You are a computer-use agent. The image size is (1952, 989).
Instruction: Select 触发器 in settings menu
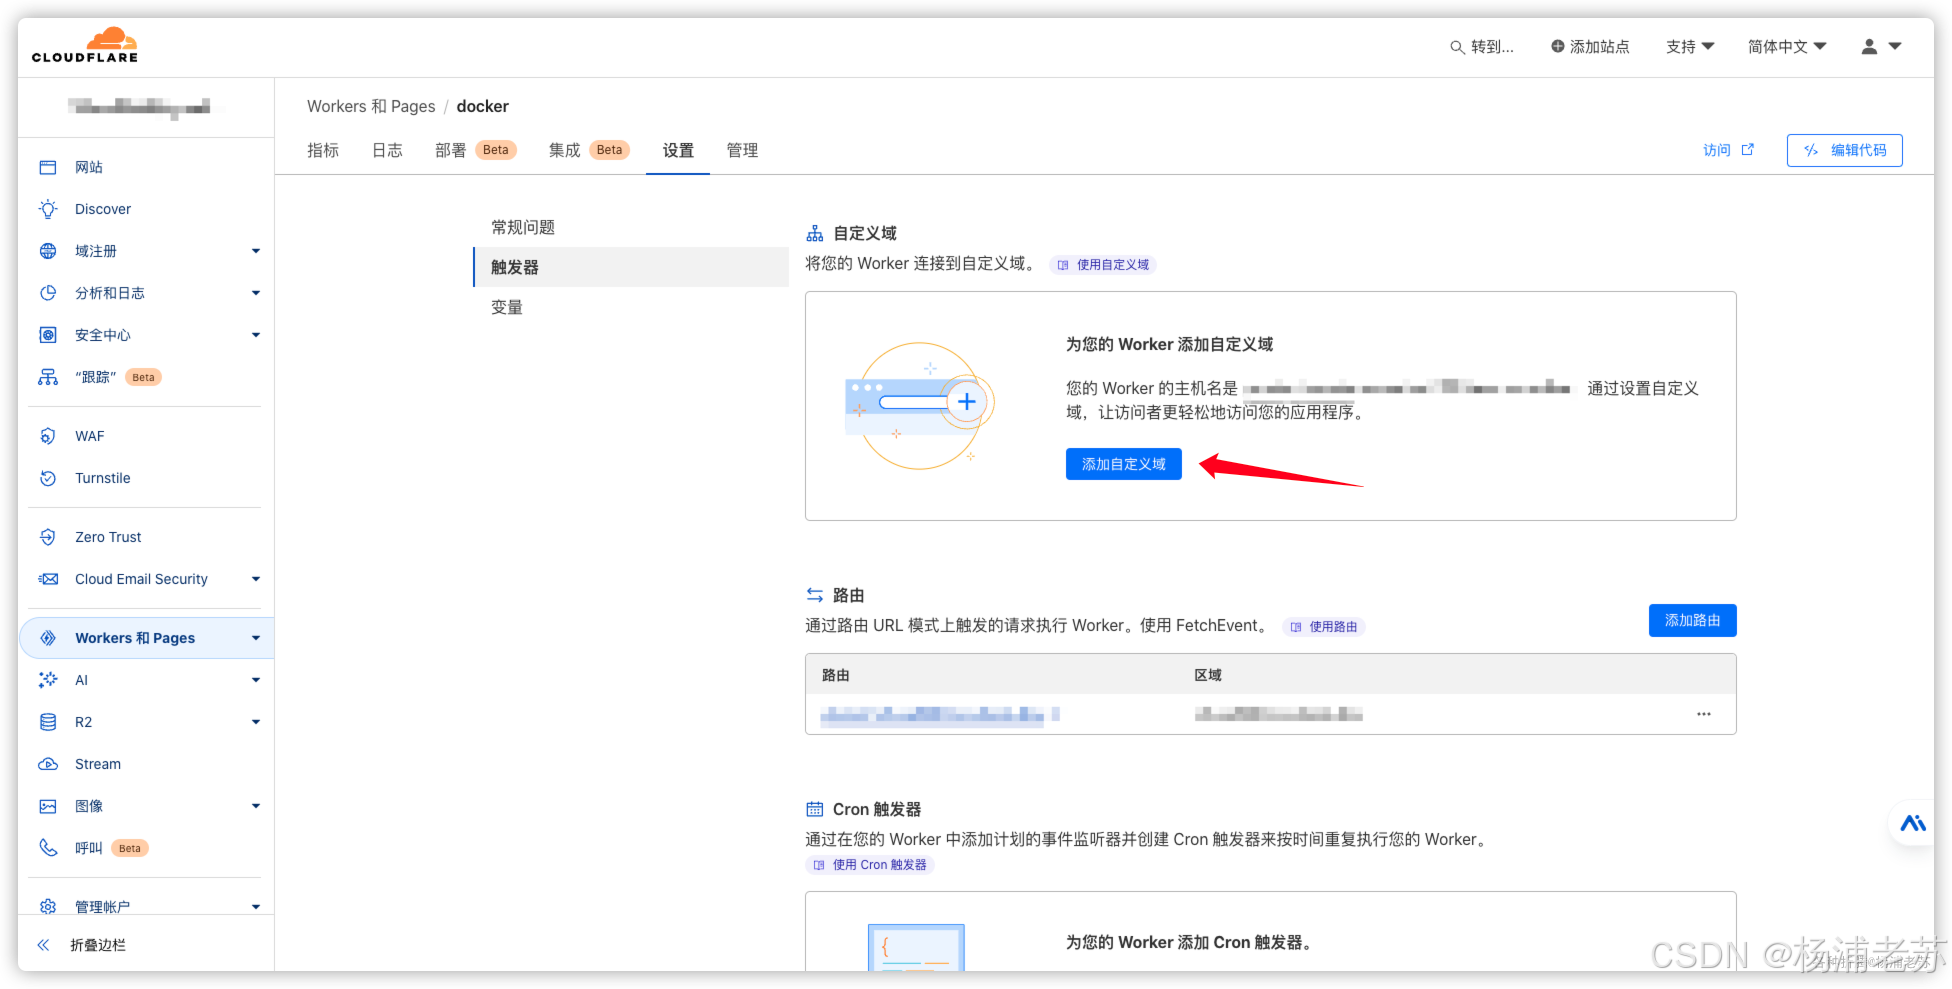[631, 267]
